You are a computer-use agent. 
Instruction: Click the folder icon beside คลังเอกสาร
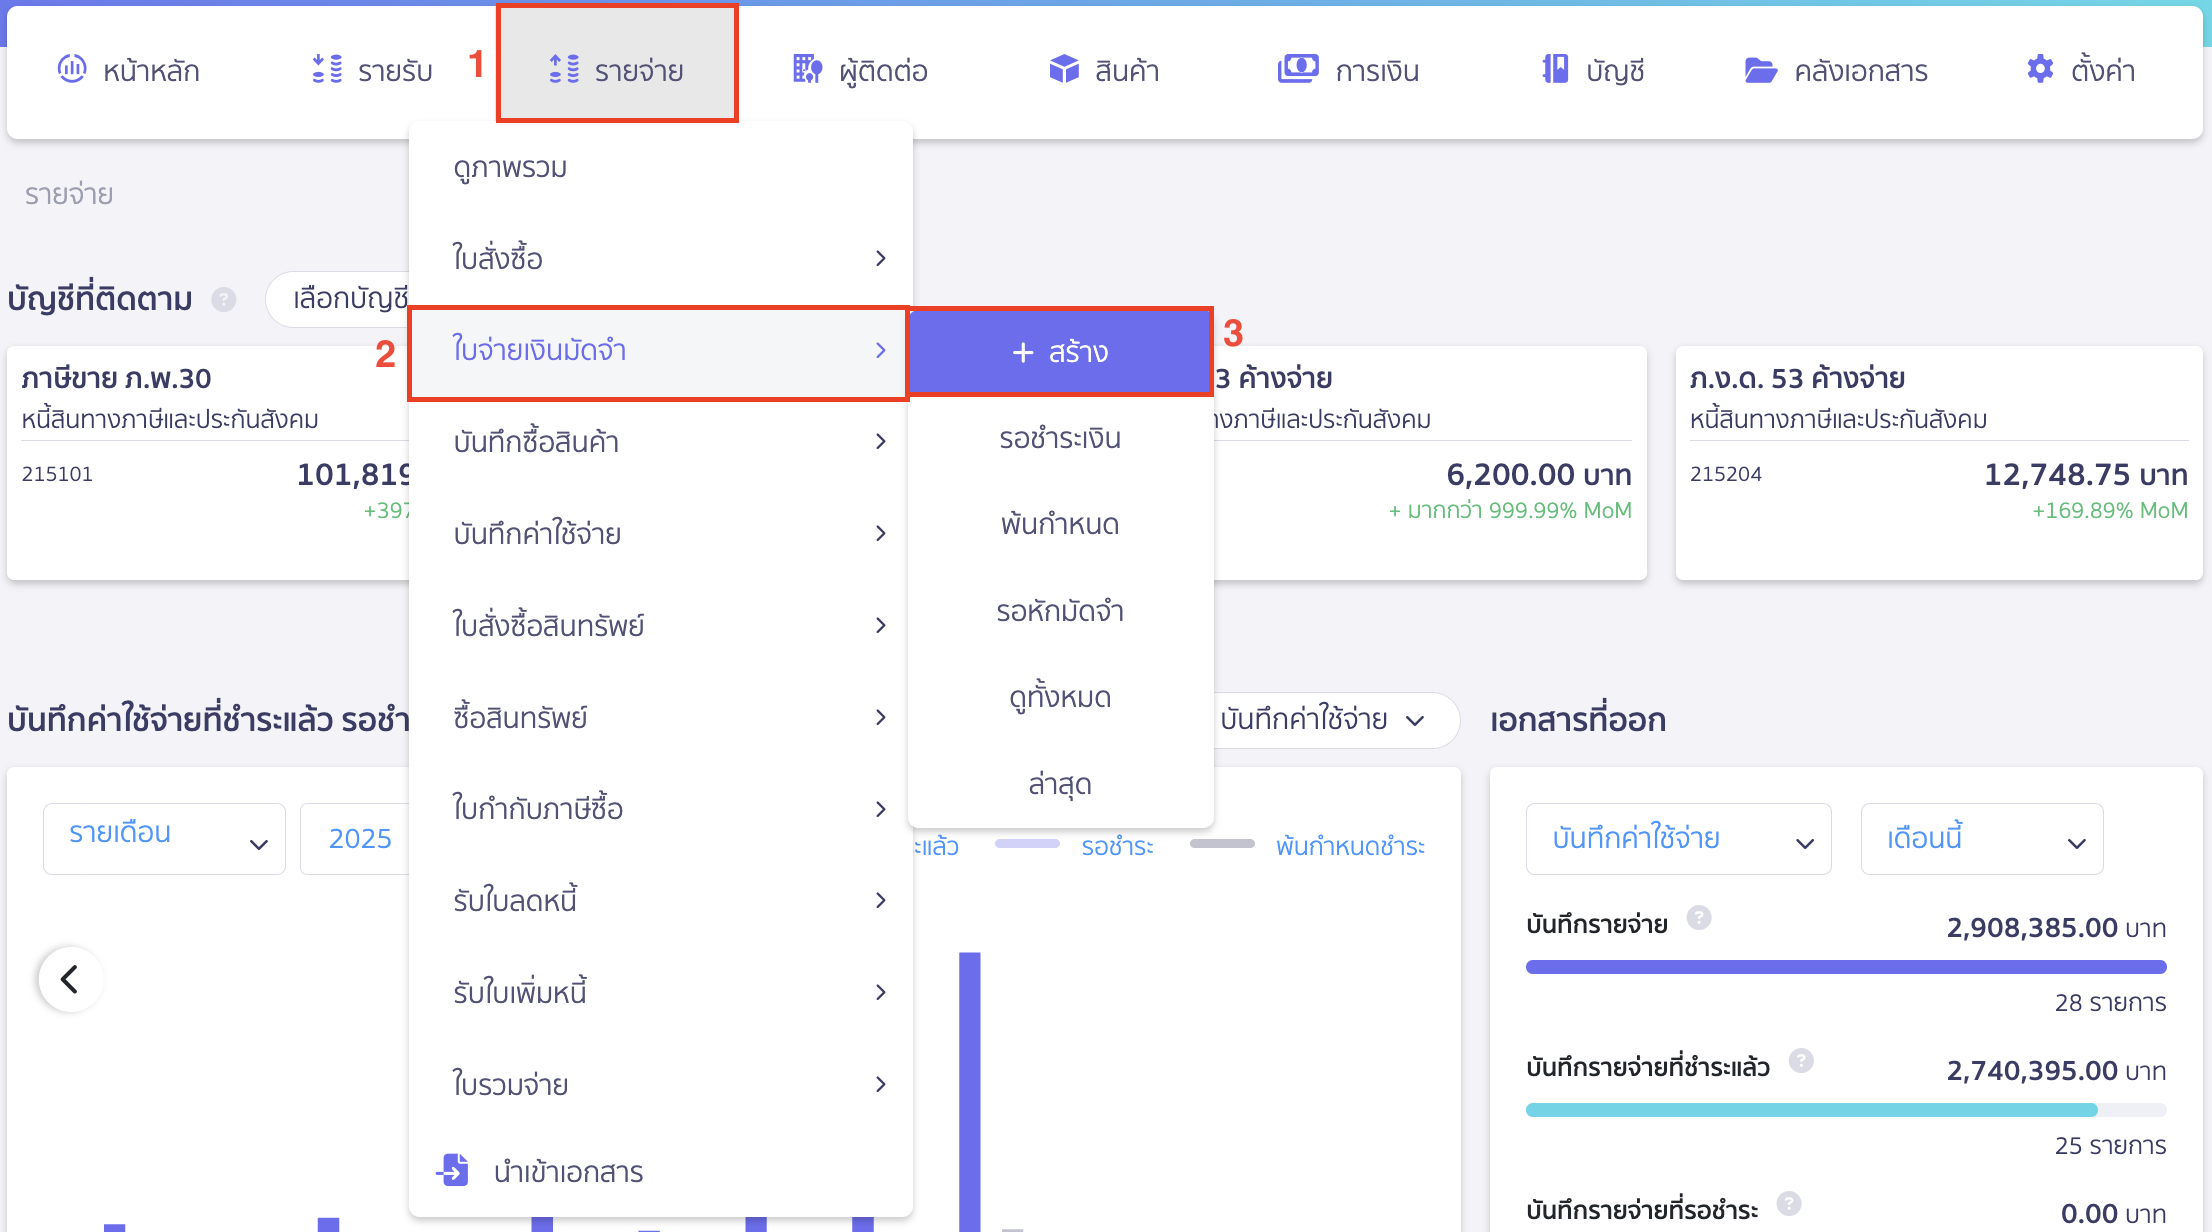click(x=1760, y=70)
